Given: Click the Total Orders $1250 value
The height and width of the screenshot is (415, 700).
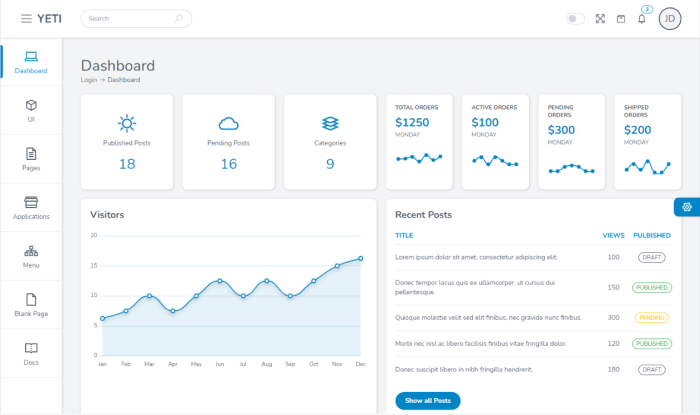Looking at the screenshot, I should [412, 122].
